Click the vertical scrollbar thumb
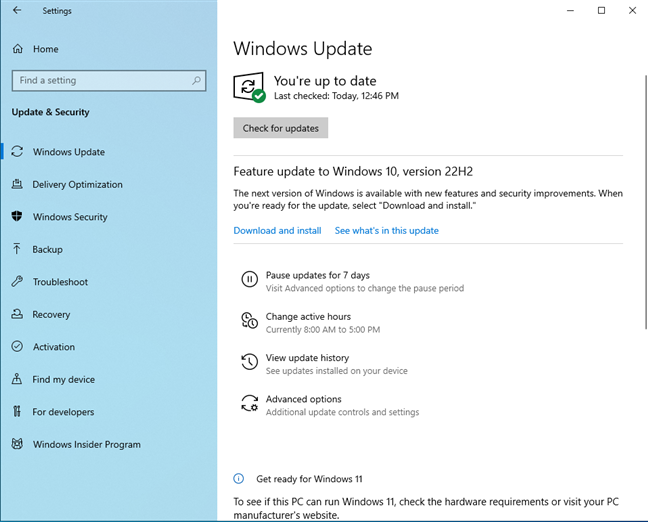 pos(646,202)
